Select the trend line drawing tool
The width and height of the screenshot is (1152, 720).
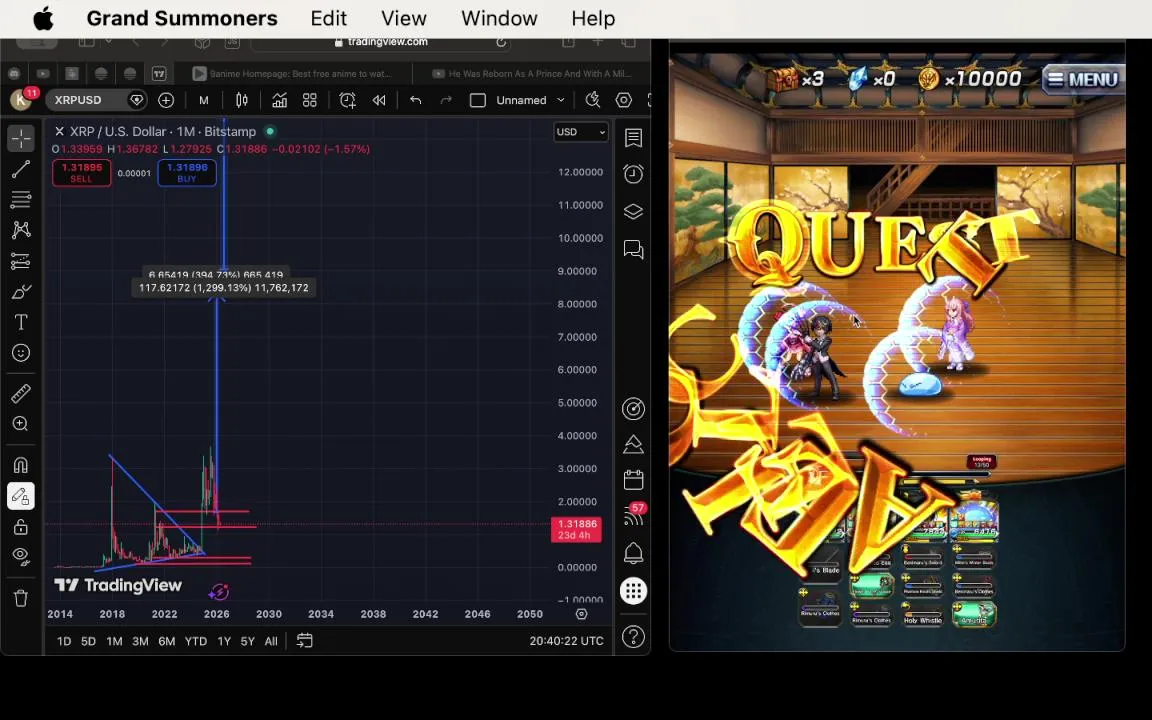21,169
